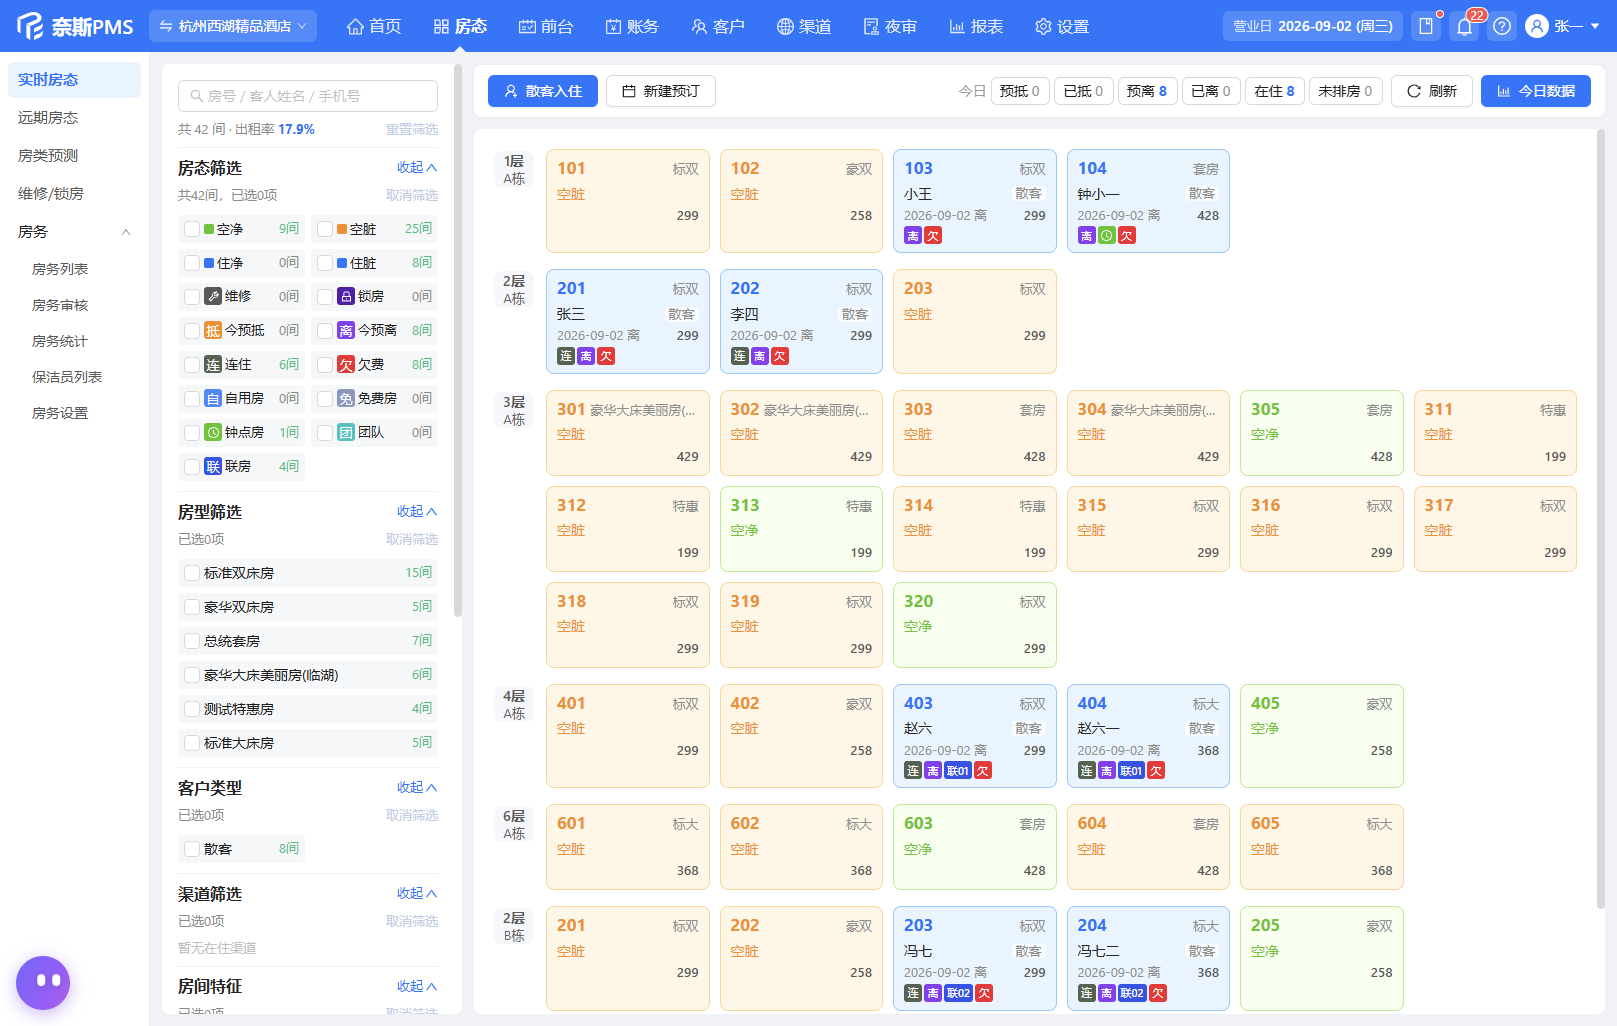Click the 今日数据 button

coord(1536,91)
